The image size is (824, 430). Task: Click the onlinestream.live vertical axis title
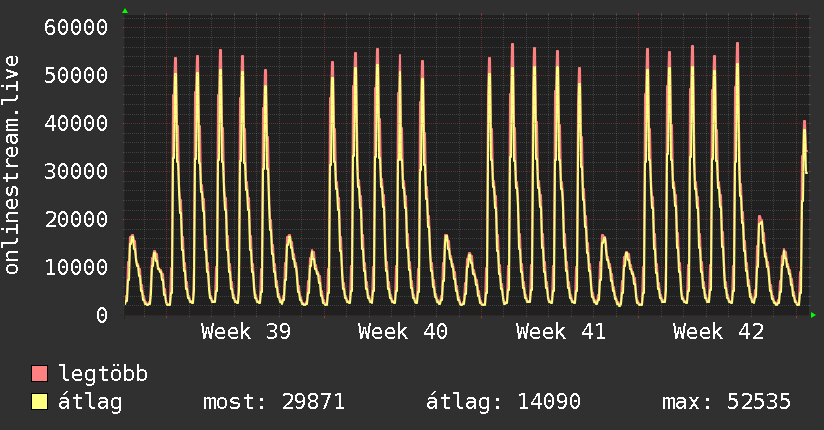click(12, 165)
